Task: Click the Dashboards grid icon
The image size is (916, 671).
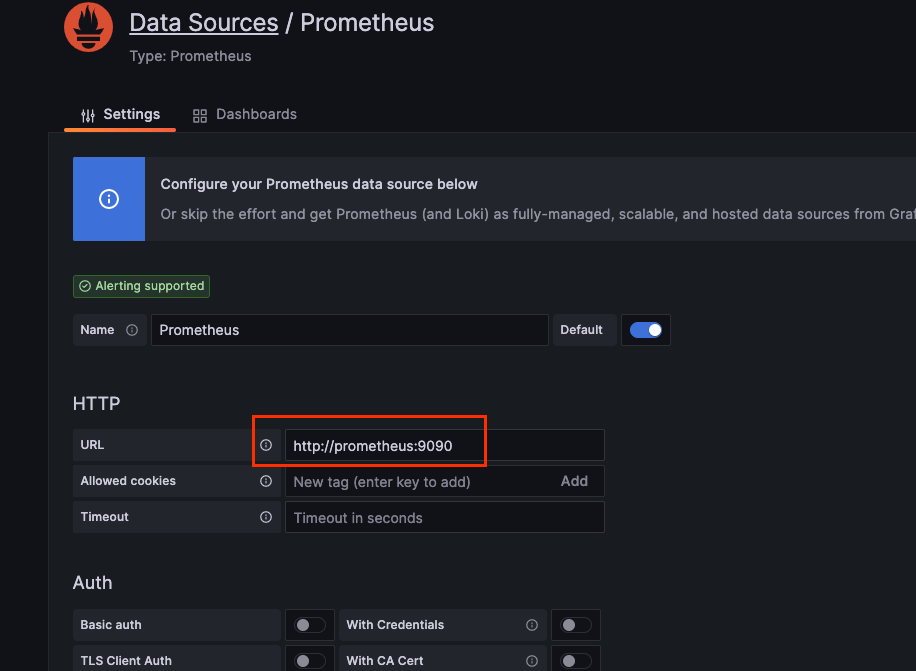Action: (x=200, y=116)
